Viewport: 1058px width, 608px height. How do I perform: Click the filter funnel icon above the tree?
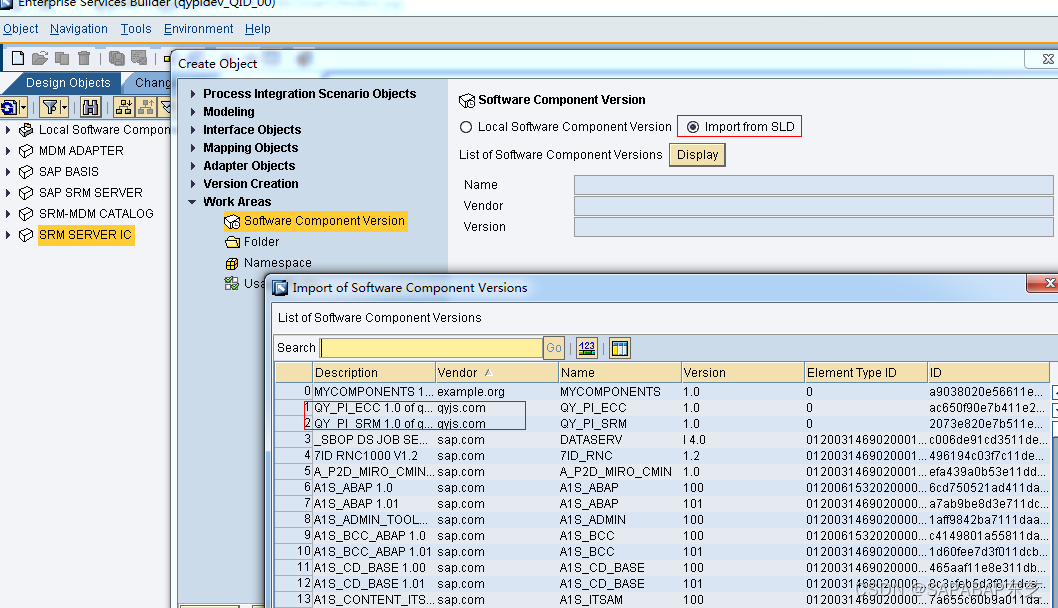tap(51, 106)
